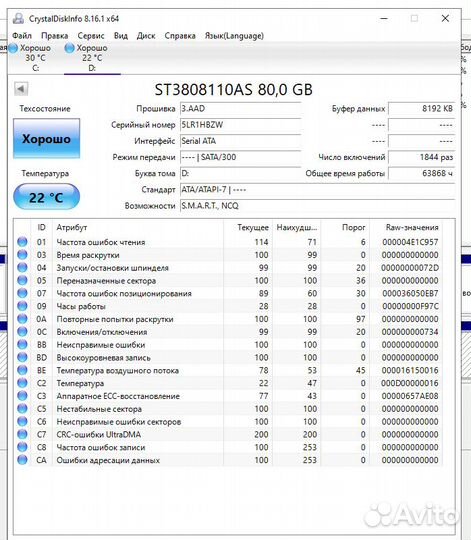The height and width of the screenshot is (540, 471).
Task: Click the Атрибут column header
Action: [x=138, y=227]
